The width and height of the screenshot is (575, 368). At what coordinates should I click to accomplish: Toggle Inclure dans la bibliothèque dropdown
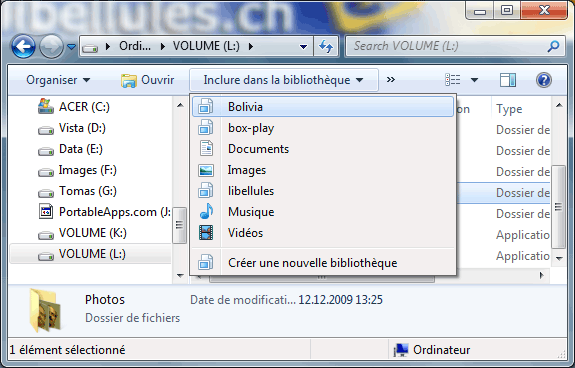click(x=283, y=80)
